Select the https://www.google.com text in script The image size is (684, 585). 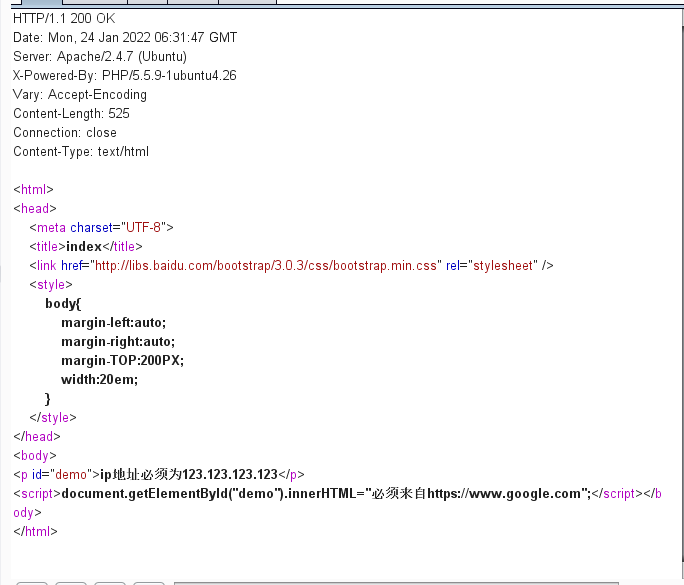tap(504, 493)
